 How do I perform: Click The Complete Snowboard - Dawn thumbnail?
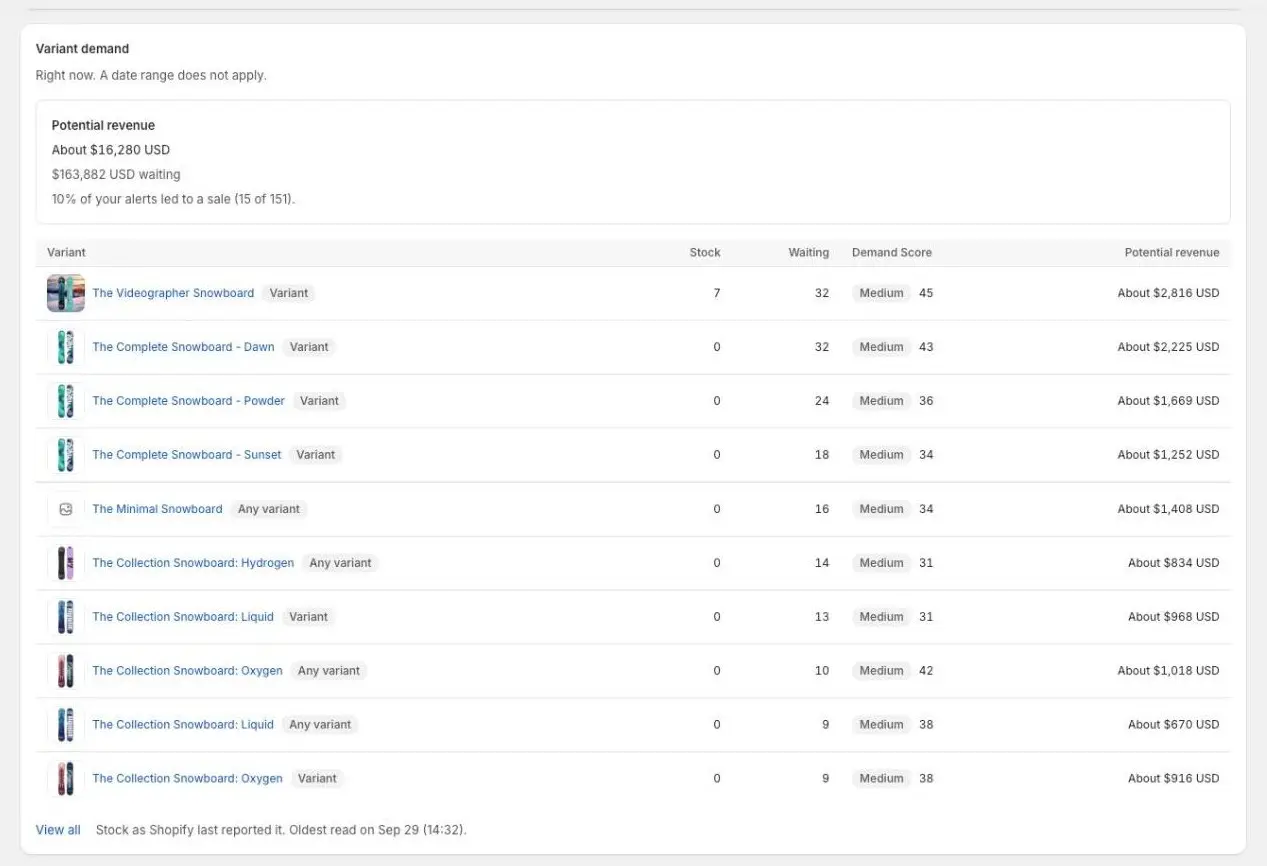[66, 347]
